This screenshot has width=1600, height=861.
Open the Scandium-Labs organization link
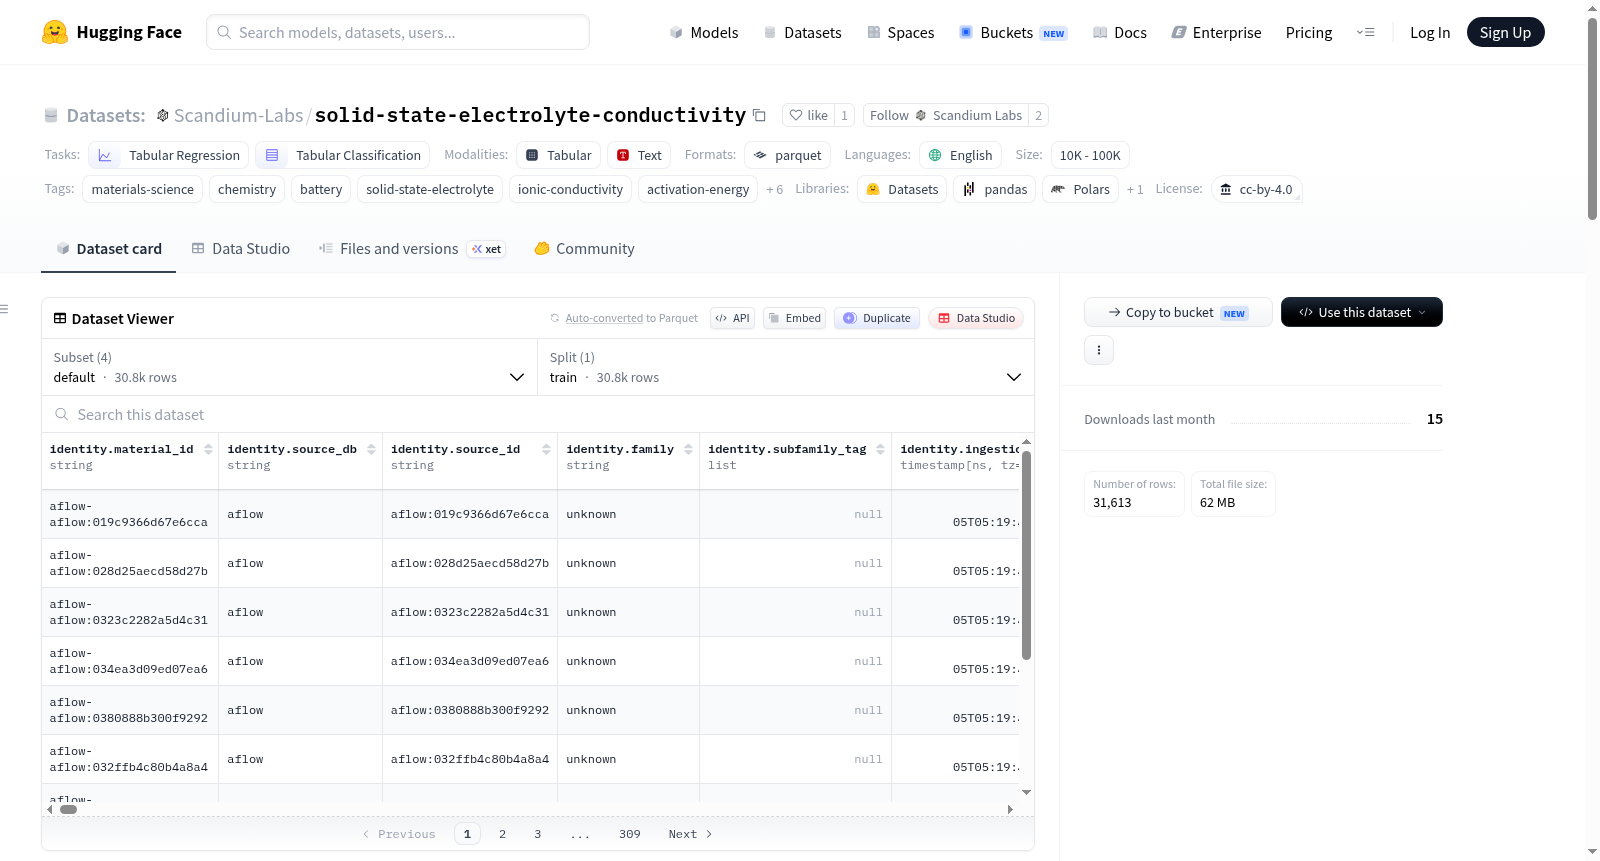[x=238, y=116]
